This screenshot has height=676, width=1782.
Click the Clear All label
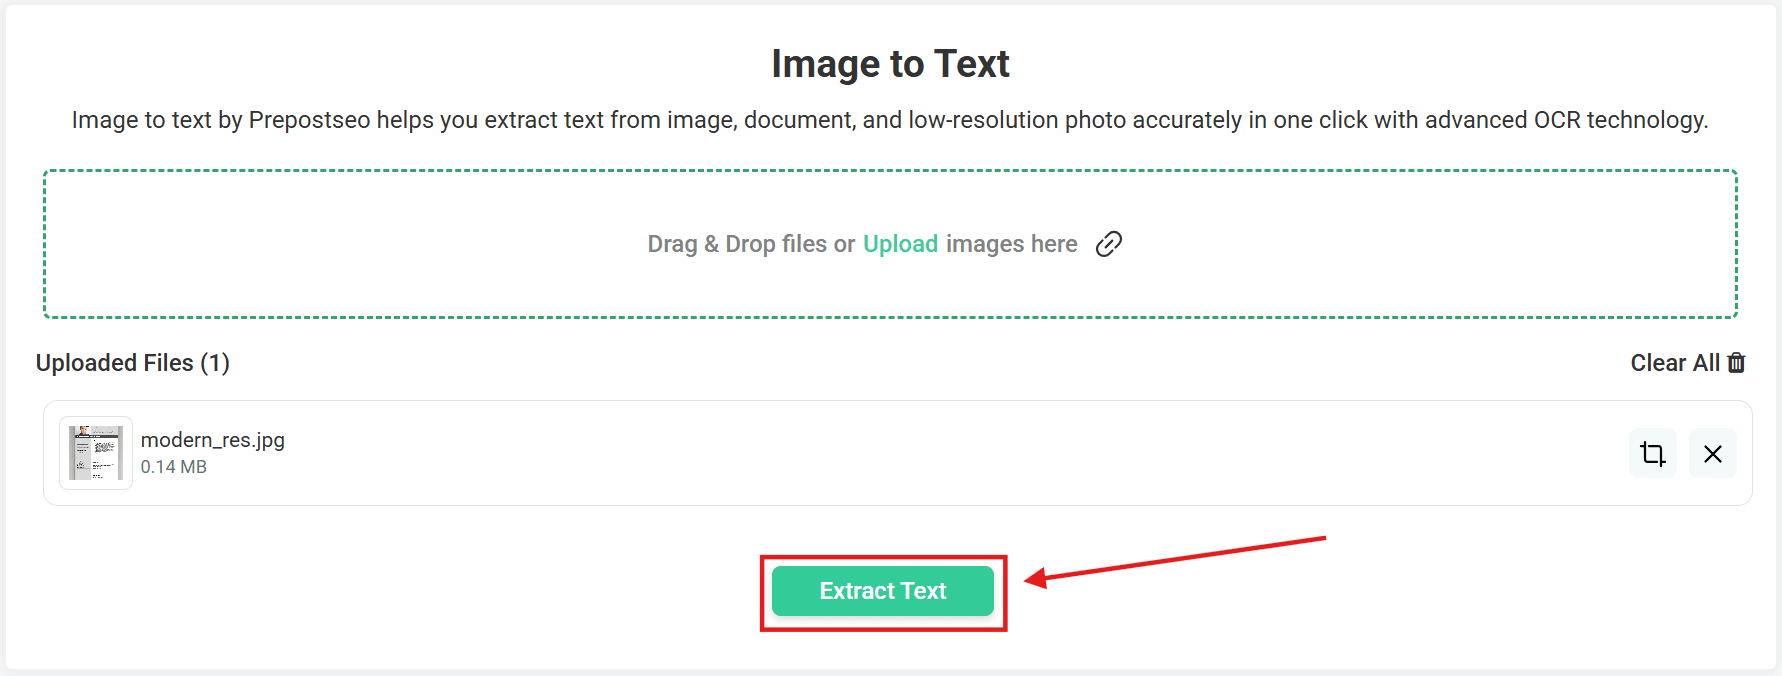click(x=1674, y=363)
